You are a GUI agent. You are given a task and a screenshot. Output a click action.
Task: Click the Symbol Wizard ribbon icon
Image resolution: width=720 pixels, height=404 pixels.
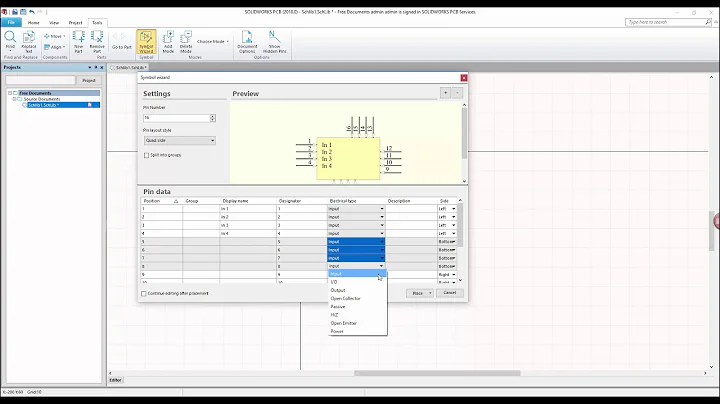146,41
